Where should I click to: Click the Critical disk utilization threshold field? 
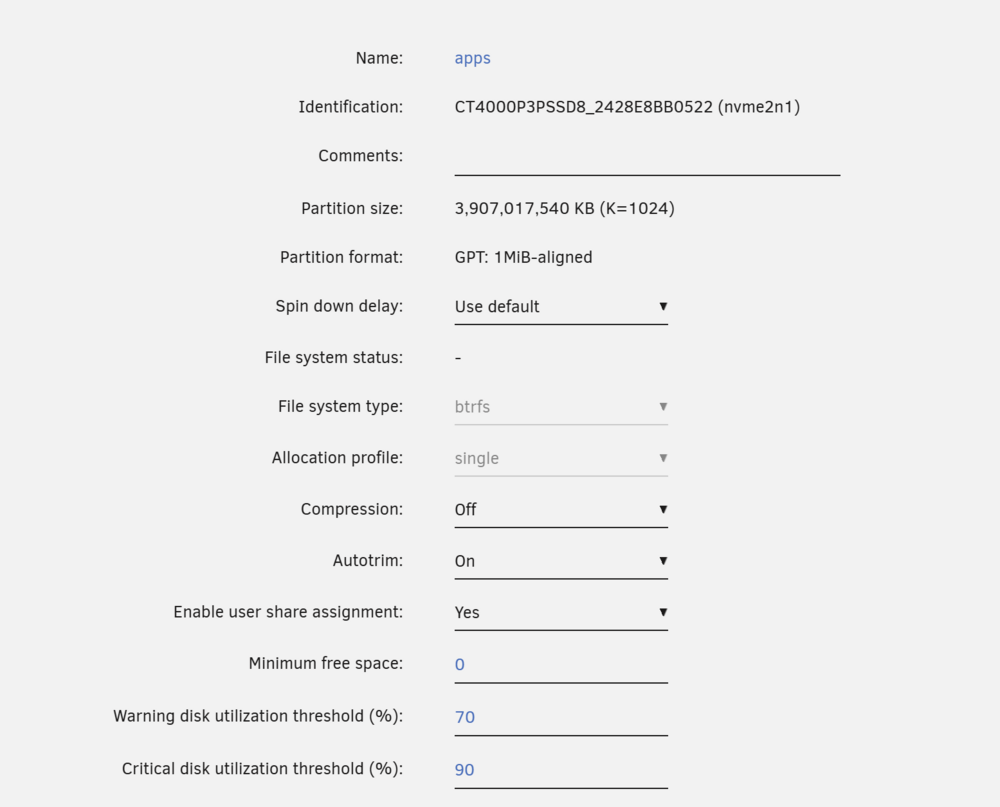(561, 770)
